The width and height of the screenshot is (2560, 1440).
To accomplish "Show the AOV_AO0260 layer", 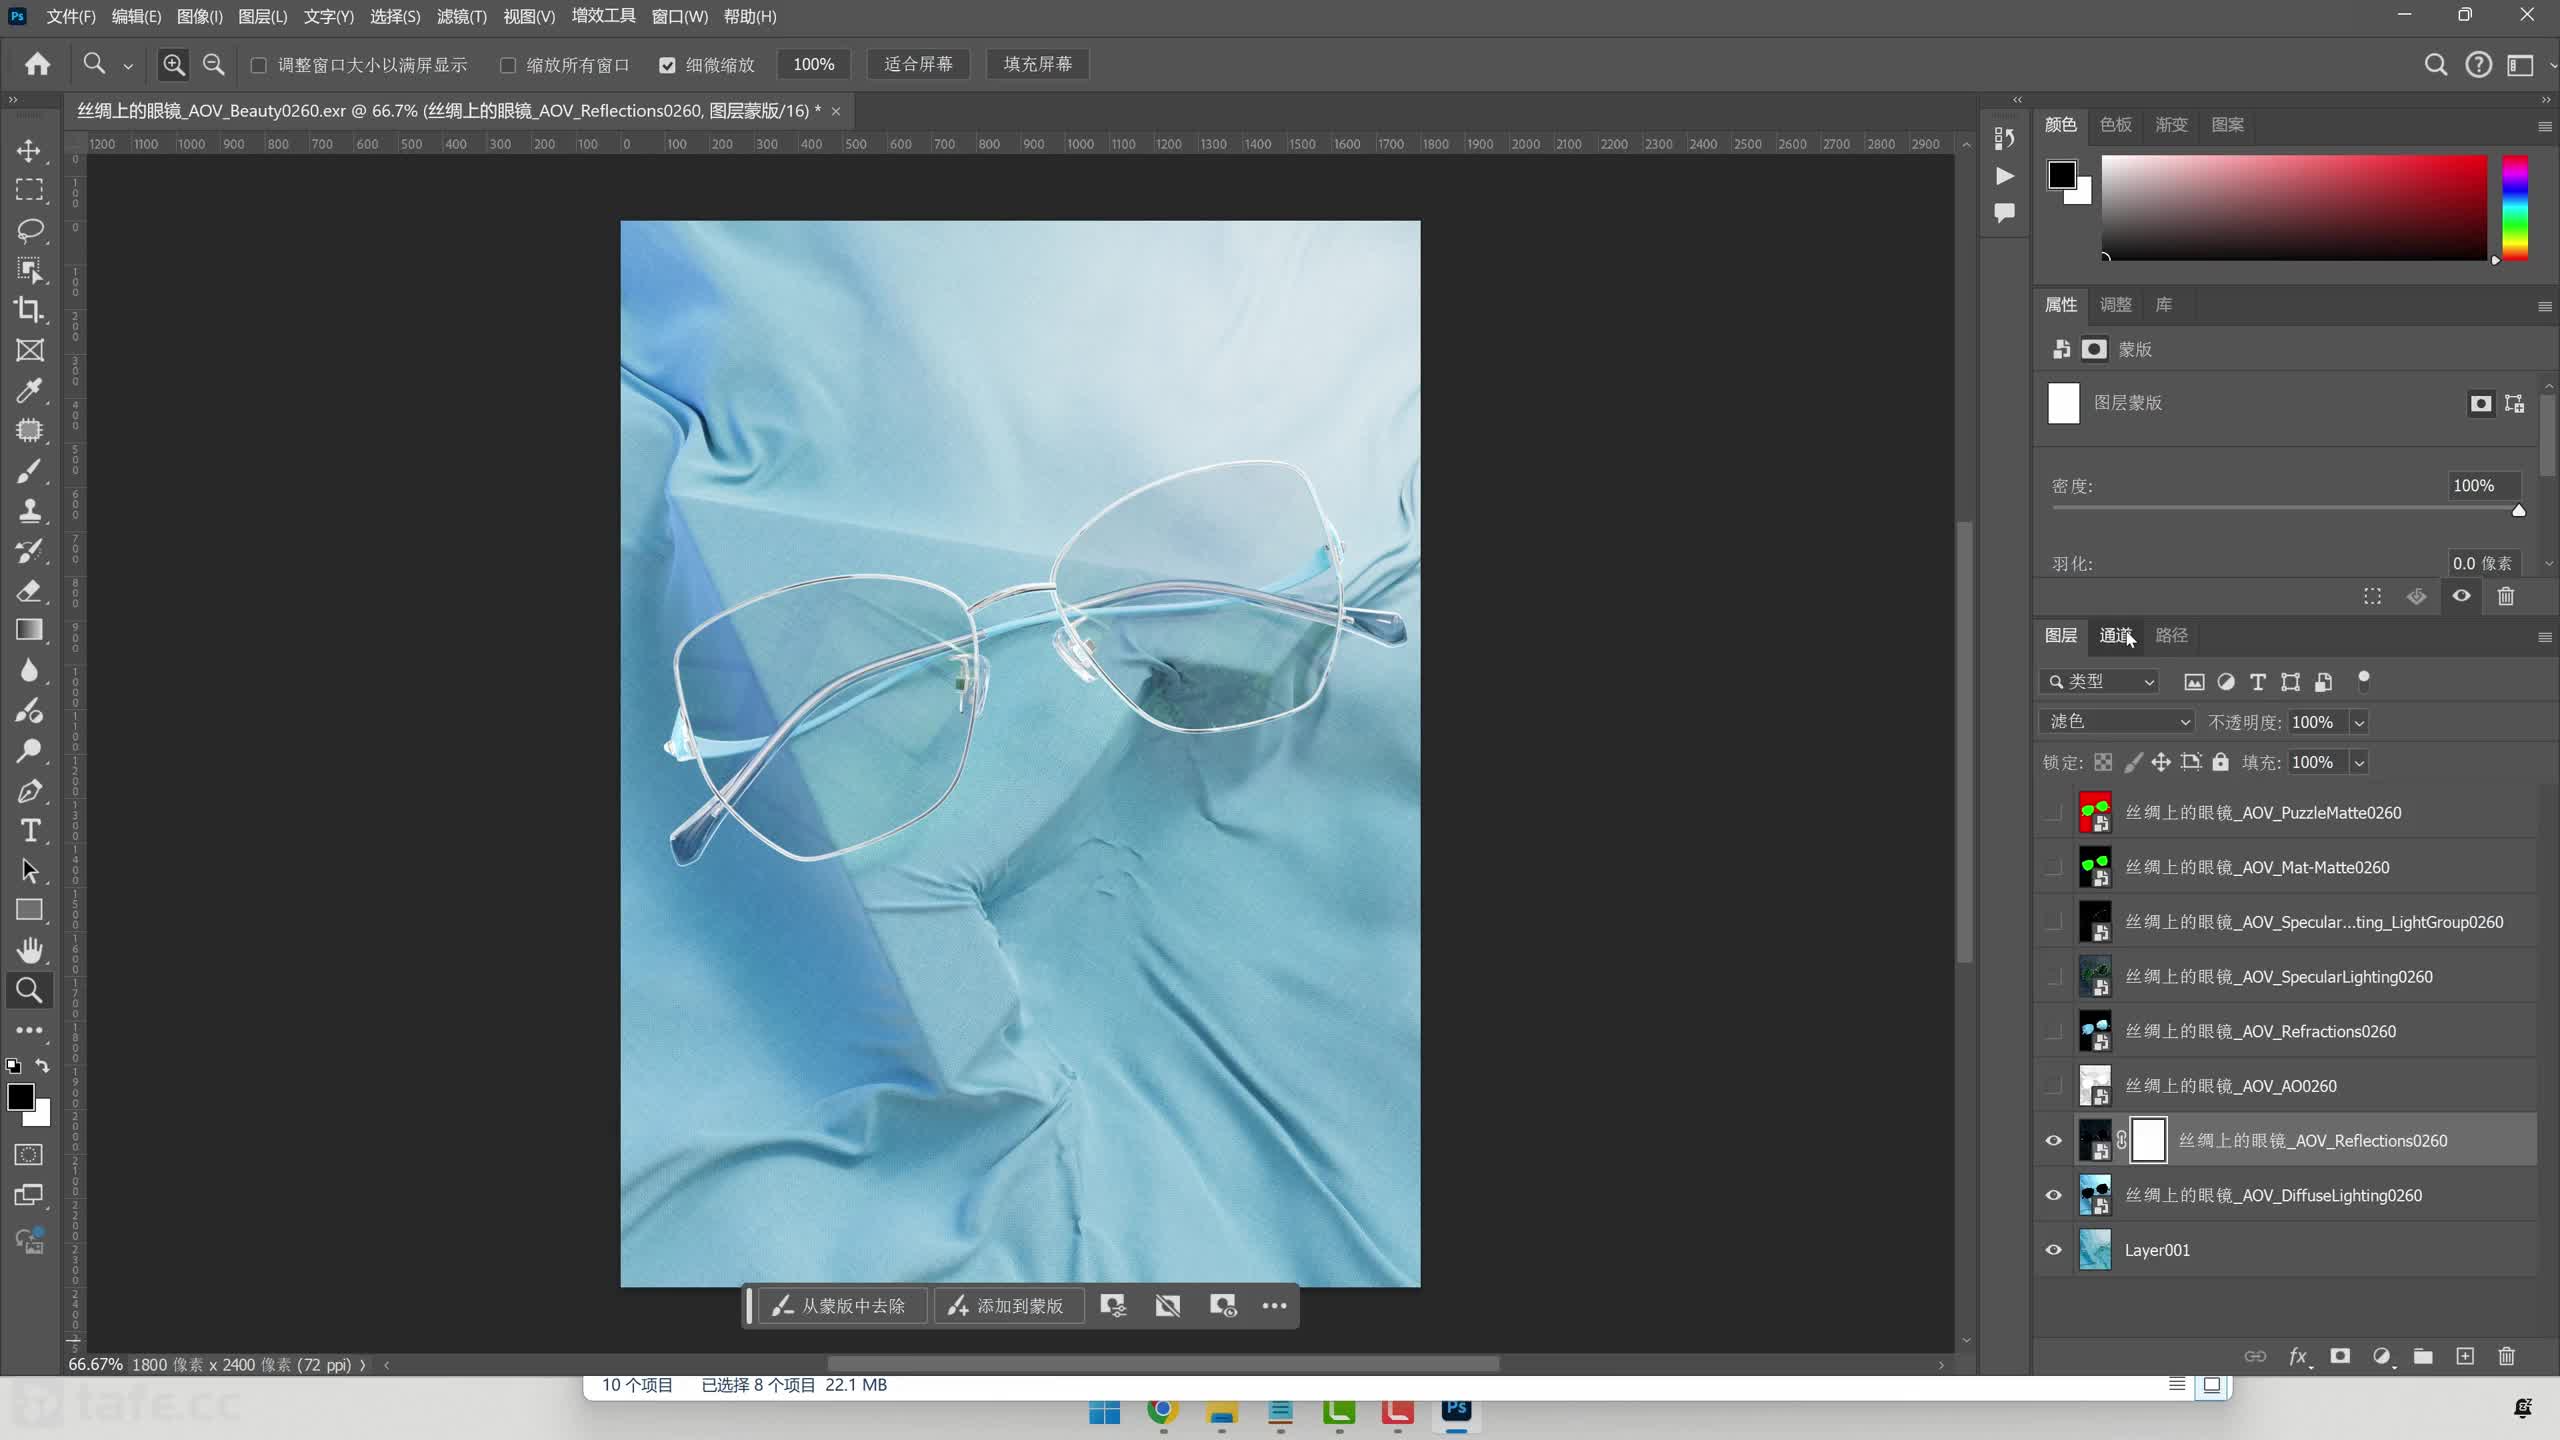I will (2054, 1086).
